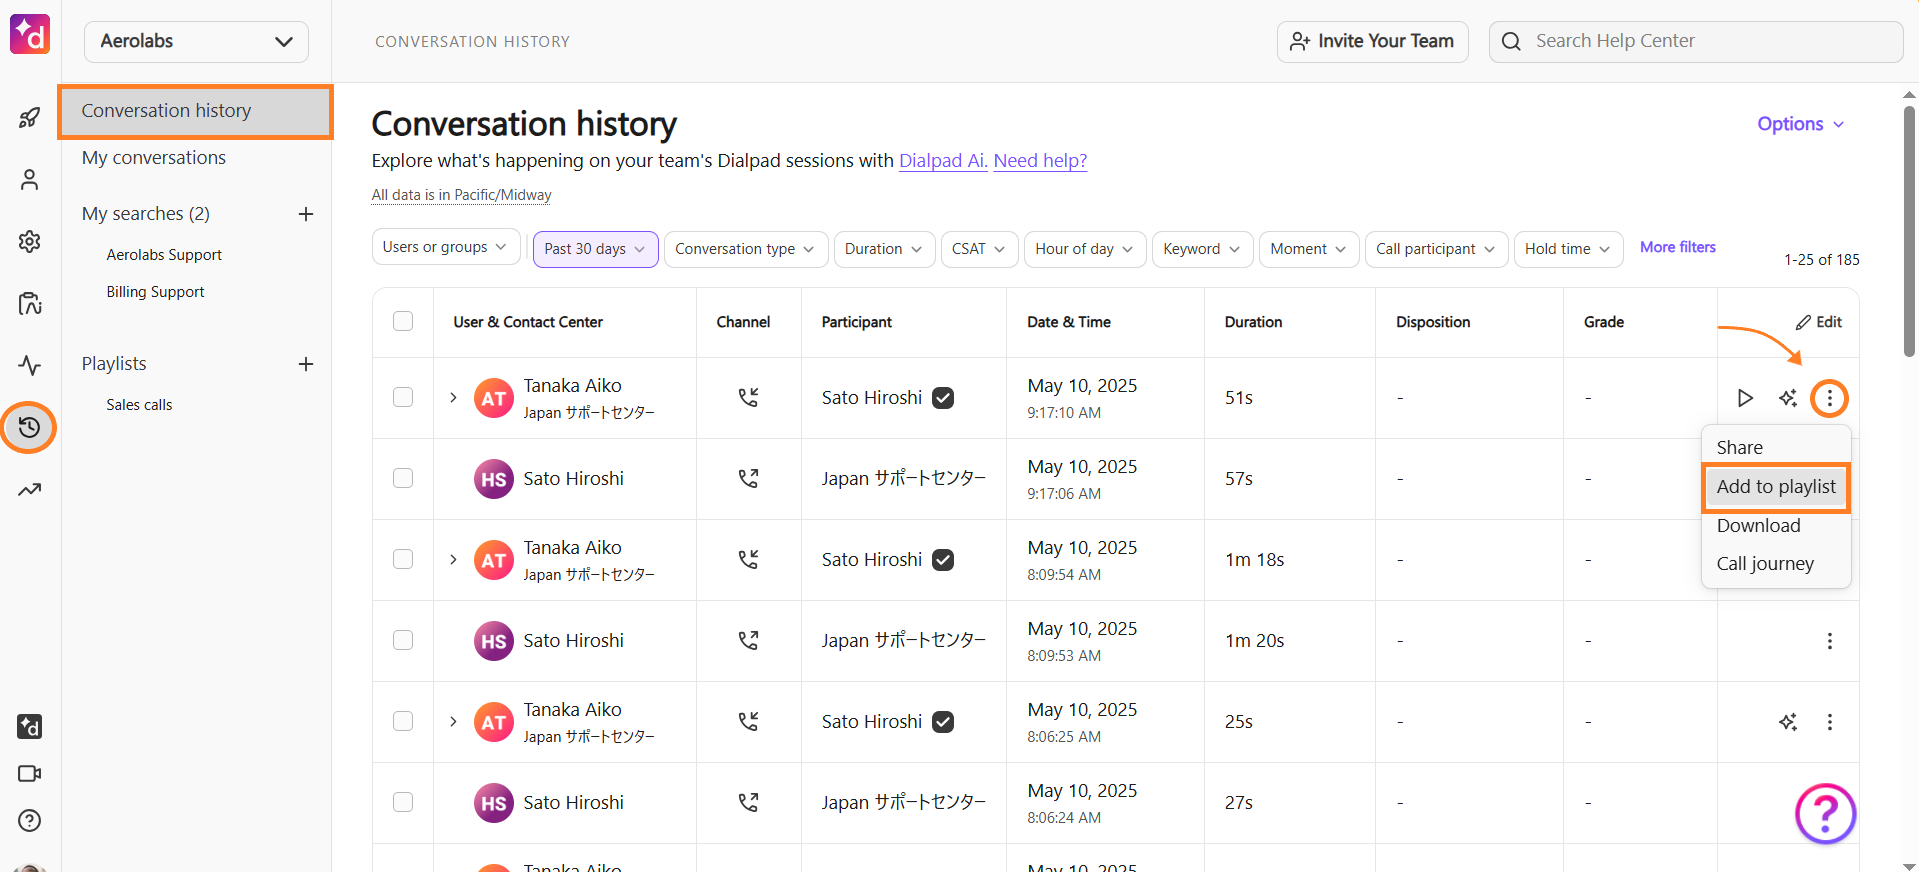Screen dimensions: 1919x872
Task: Open the Moment filter dropdown
Action: coord(1309,249)
